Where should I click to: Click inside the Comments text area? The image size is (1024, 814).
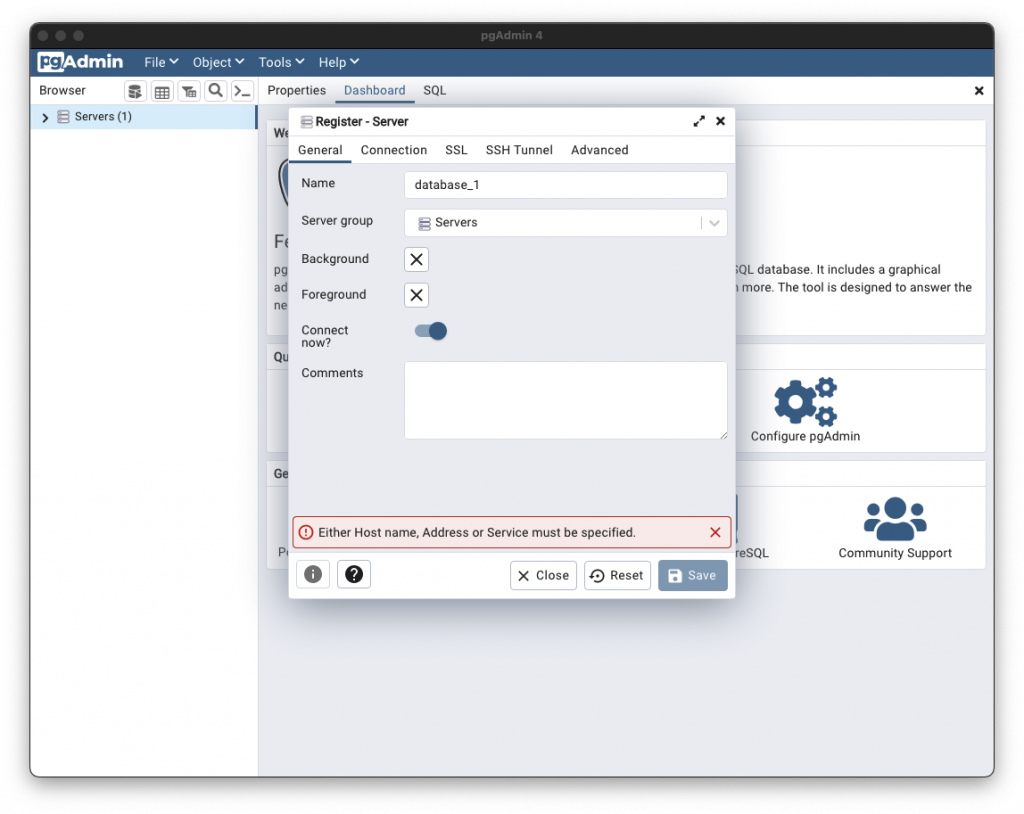tap(566, 400)
